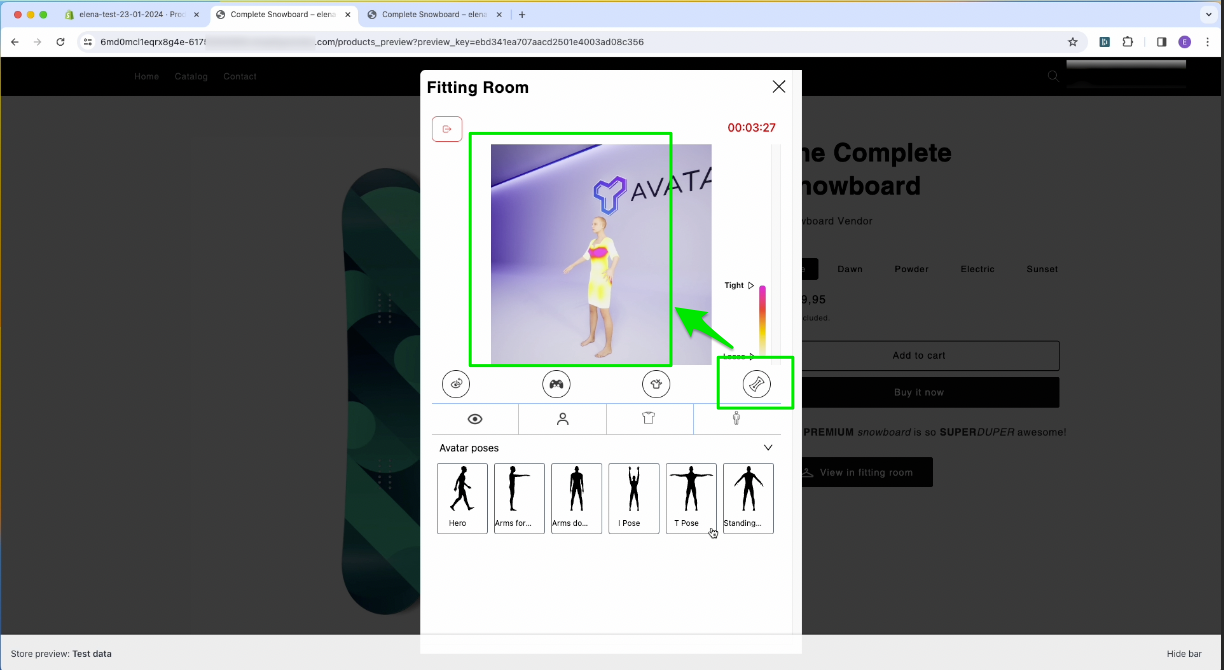Screen dimensions: 1224x670
Task: Choose the Powder color variant
Action: coord(911,269)
